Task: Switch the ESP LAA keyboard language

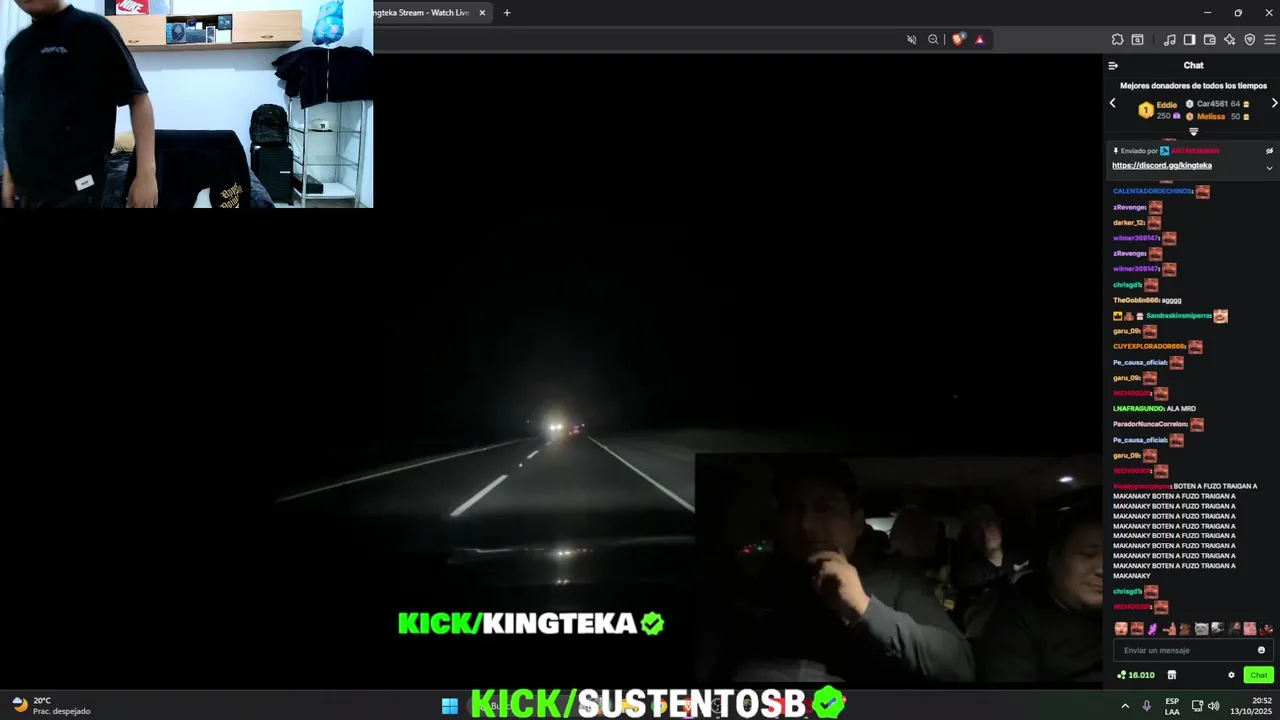Action: pyautogui.click(x=1172, y=706)
